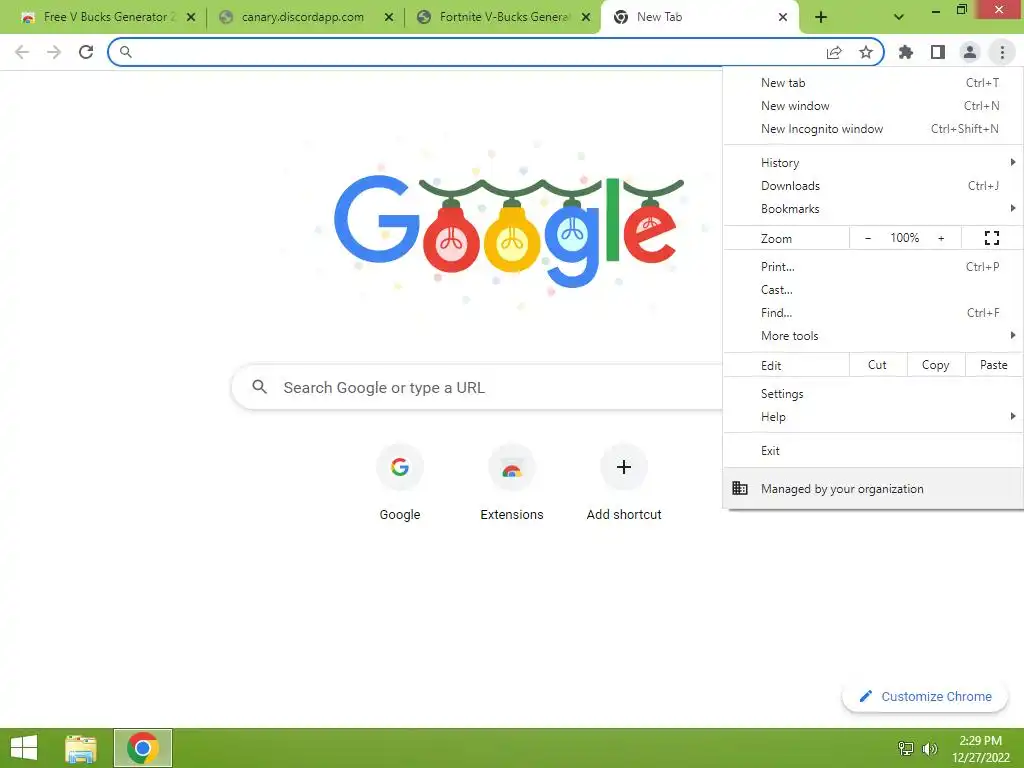Choose New window menu entry
The width and height of the screenshot is (1024, 768).
pos(872,106)
